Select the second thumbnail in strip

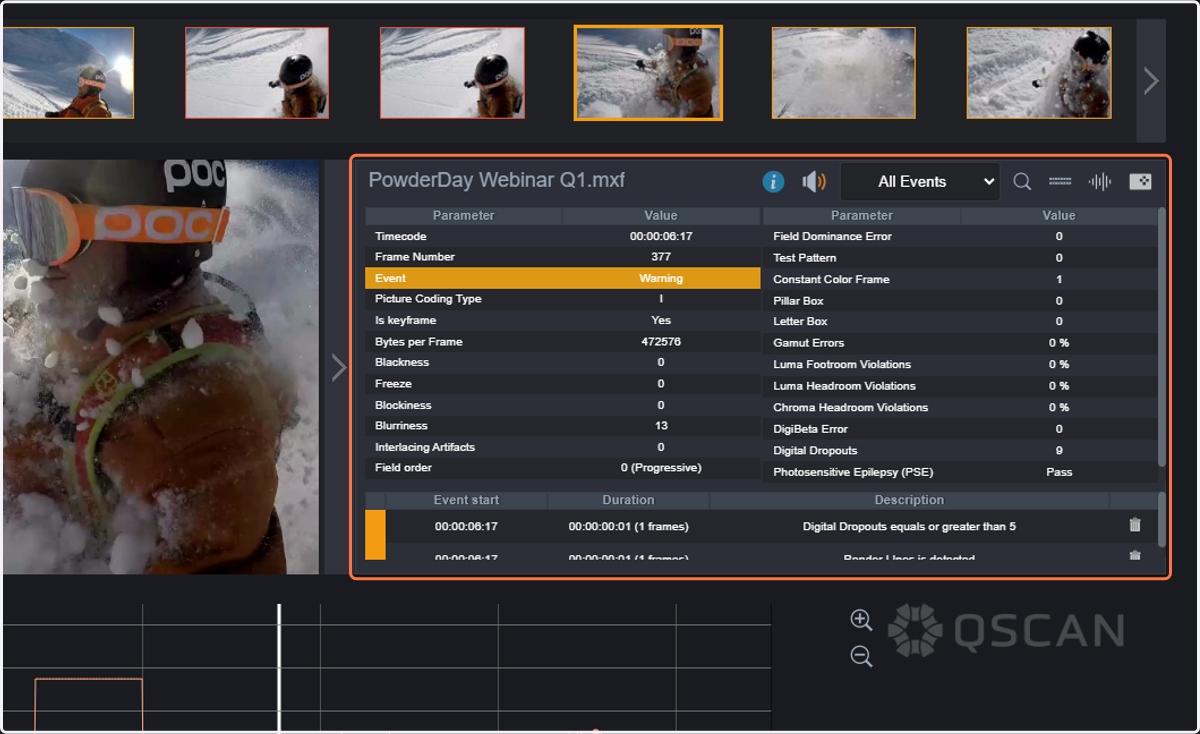[x=257, y=73]
